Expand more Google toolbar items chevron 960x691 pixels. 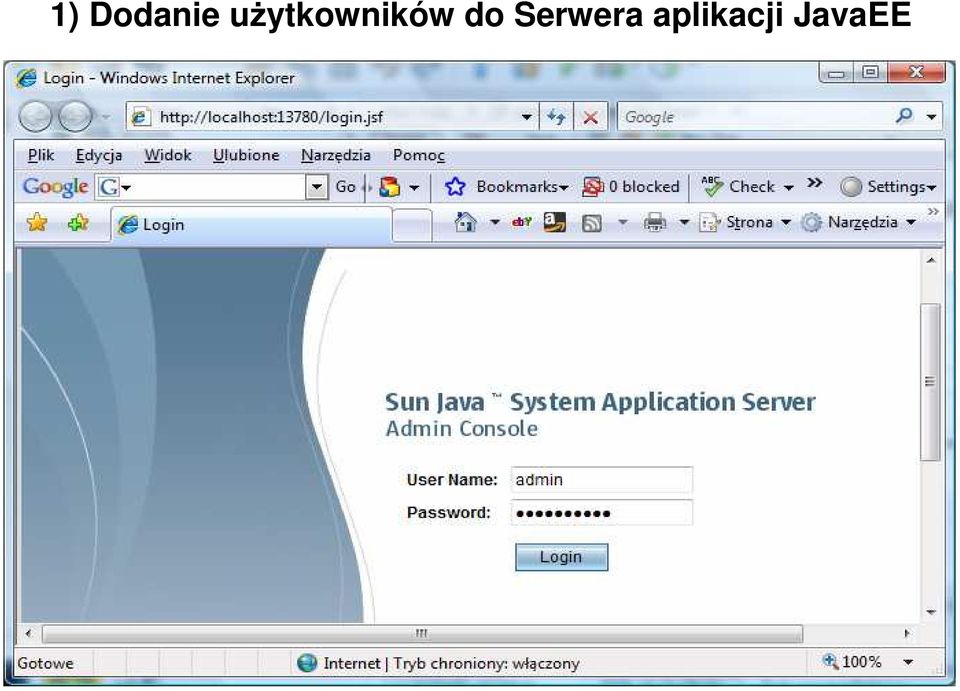[814, 183]
